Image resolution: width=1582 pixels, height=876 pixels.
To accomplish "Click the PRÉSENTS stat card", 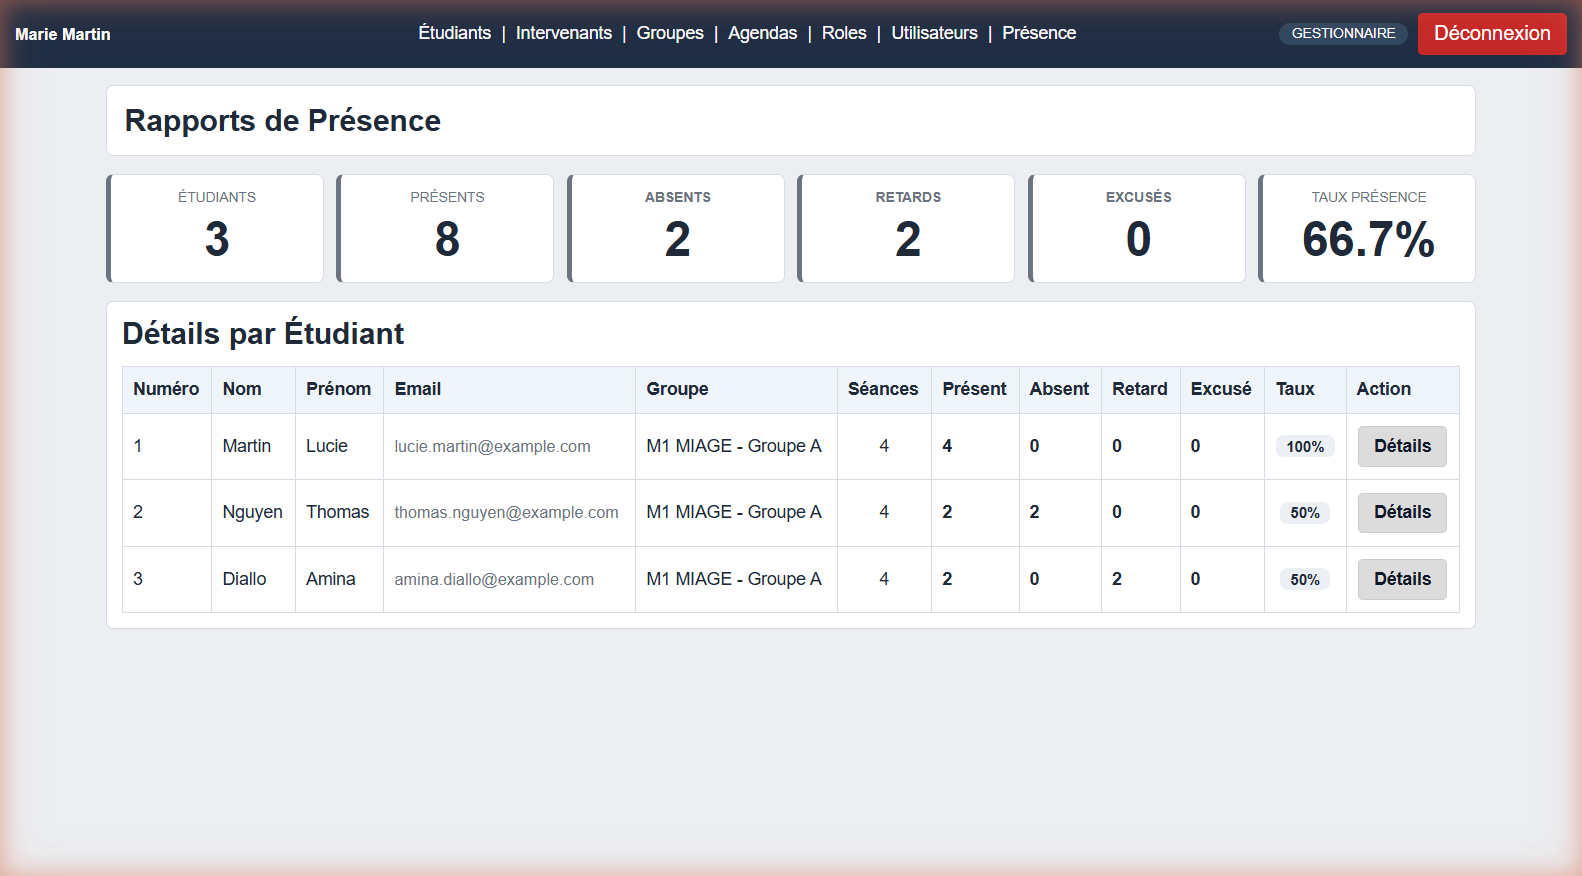I will click(x=446, y=229).
